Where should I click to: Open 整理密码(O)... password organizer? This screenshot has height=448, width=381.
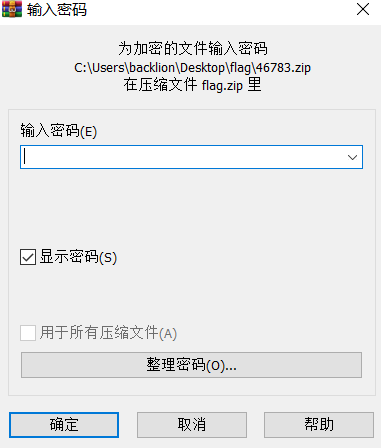(191, 365)
